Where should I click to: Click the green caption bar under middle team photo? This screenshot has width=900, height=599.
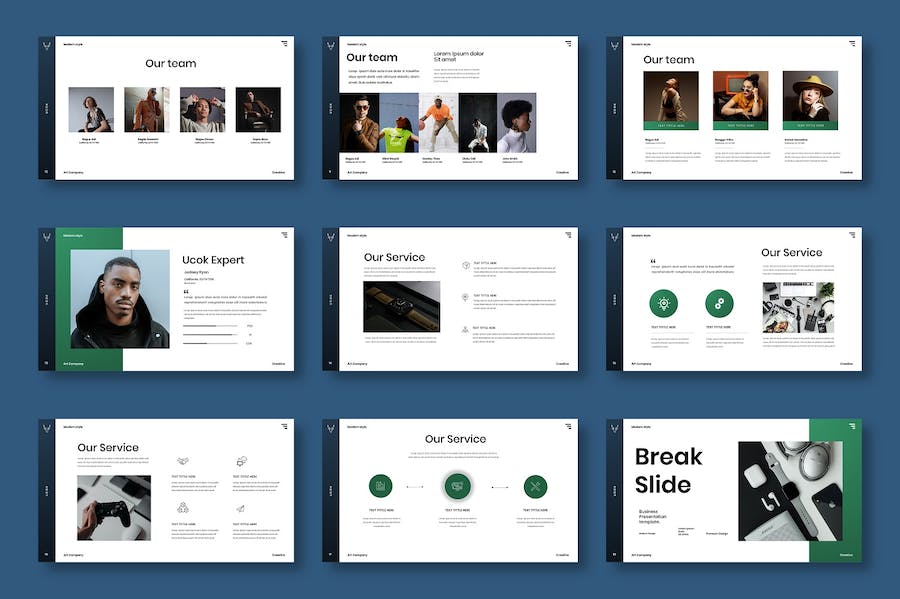click(740, 126)
